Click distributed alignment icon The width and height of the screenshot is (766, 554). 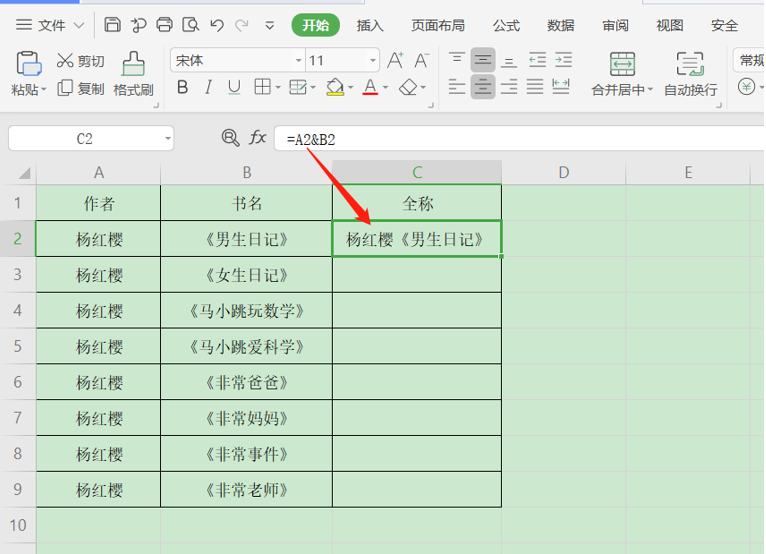click(560, 87)
